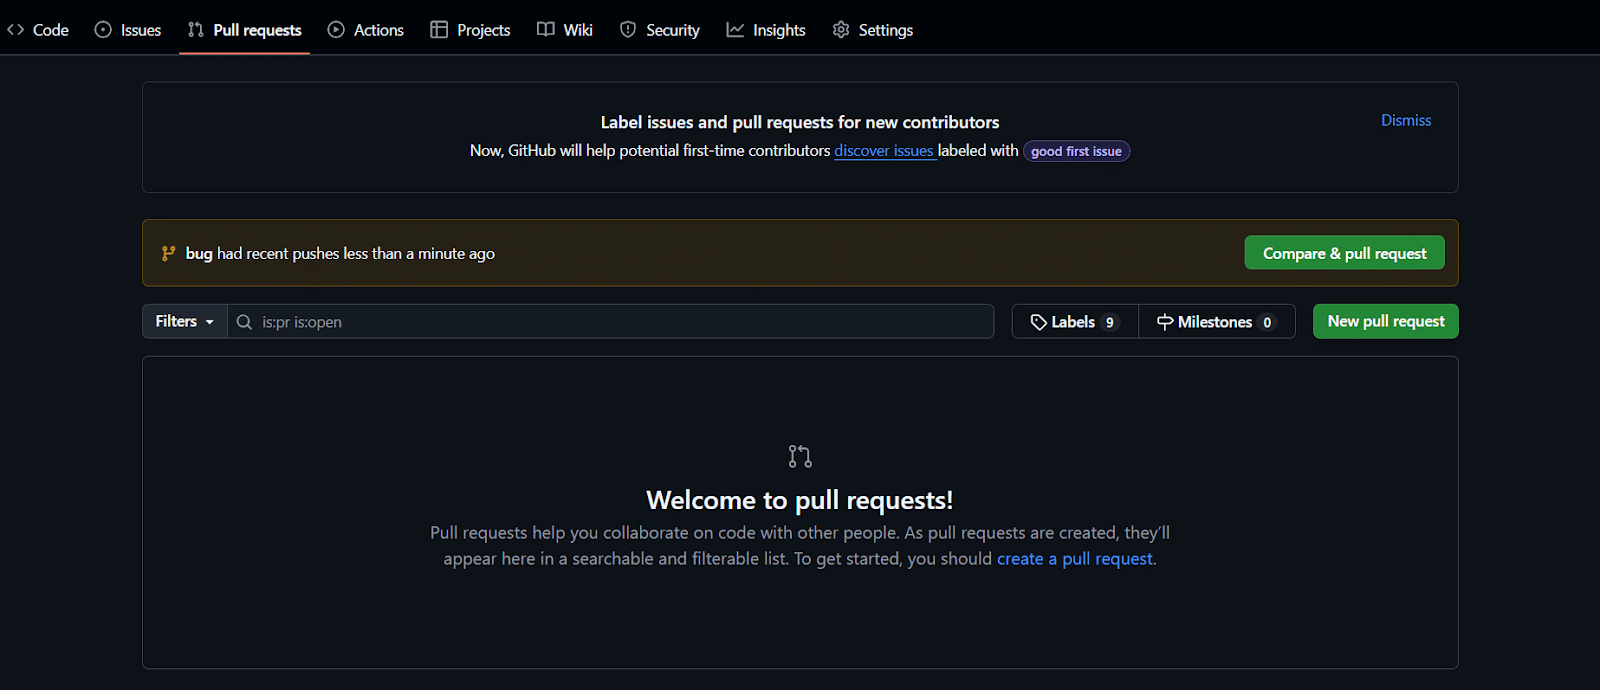Follow the discover issues link
This screenshot has height=690, width=1600.
884,151
